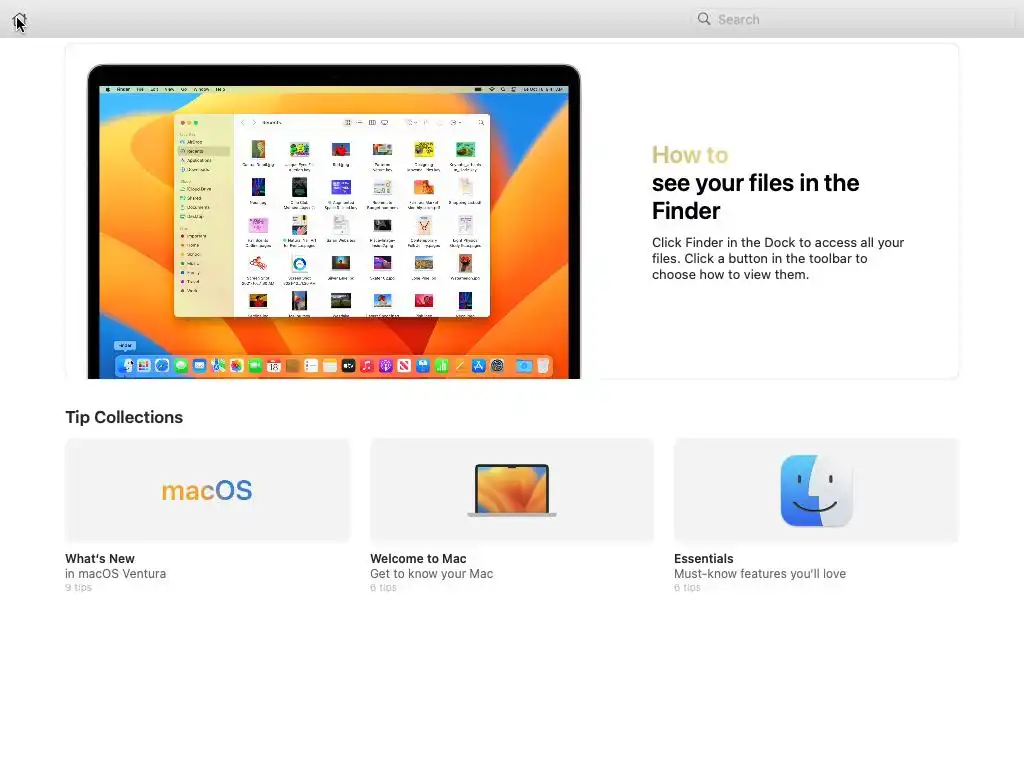Open the macOS What's New collection card
1024x768 pixels.
pyautogui.click(x=207, y=490)
